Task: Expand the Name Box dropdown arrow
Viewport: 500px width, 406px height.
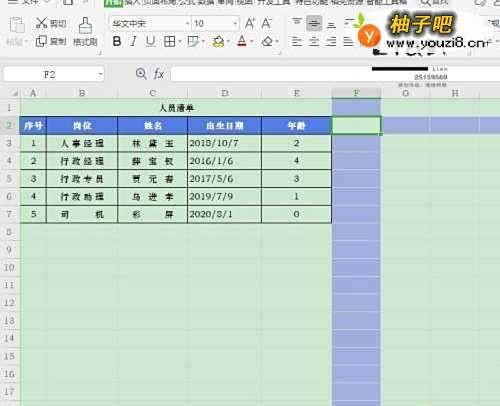Action: pos(100,74)
